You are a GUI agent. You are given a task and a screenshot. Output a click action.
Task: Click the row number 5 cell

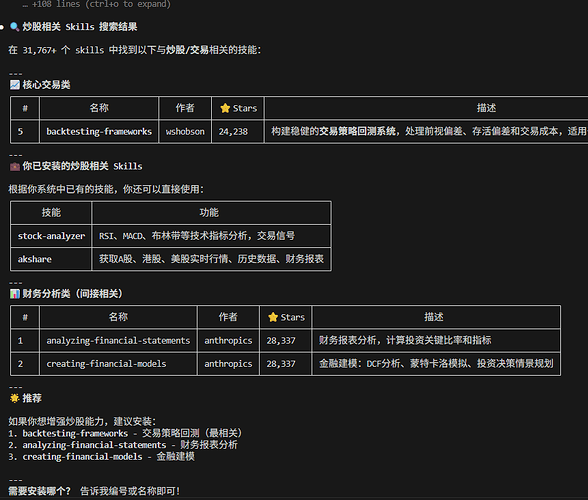(x=25, y=132)
